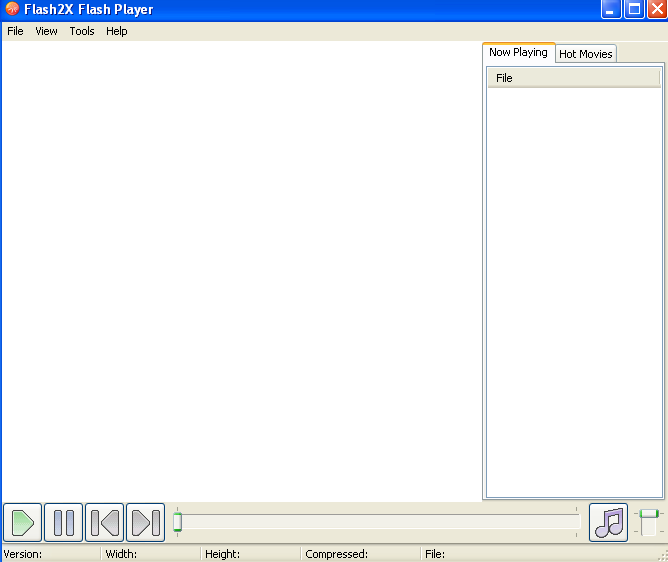The height and width of the screenshot is (562, 668).
Task: Maximize the Flash2X Flash Player window
Action: coord(634,9)
